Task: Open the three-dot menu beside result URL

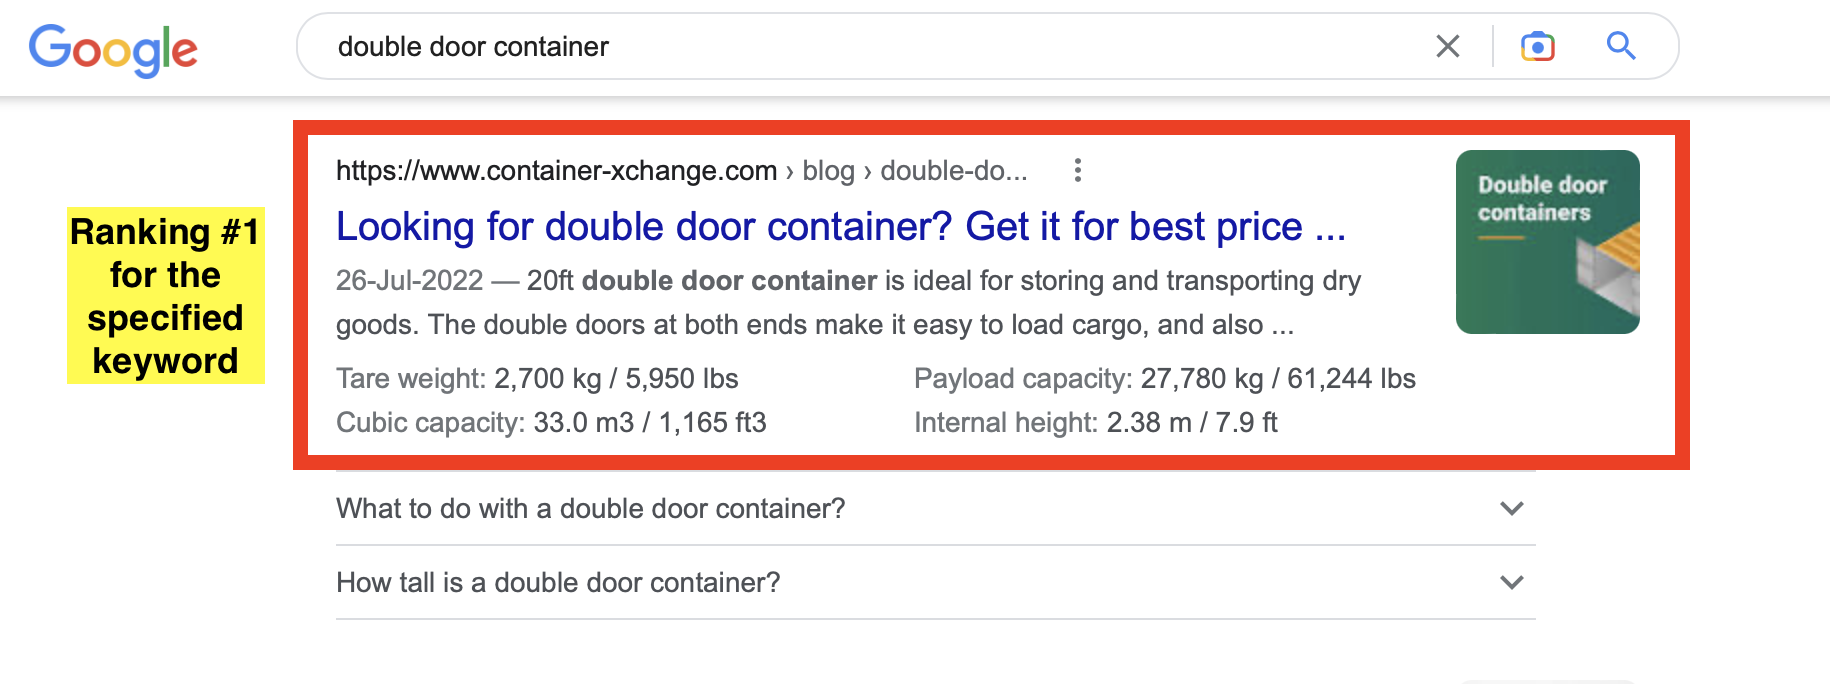Action: click(x=1077, y=171)
